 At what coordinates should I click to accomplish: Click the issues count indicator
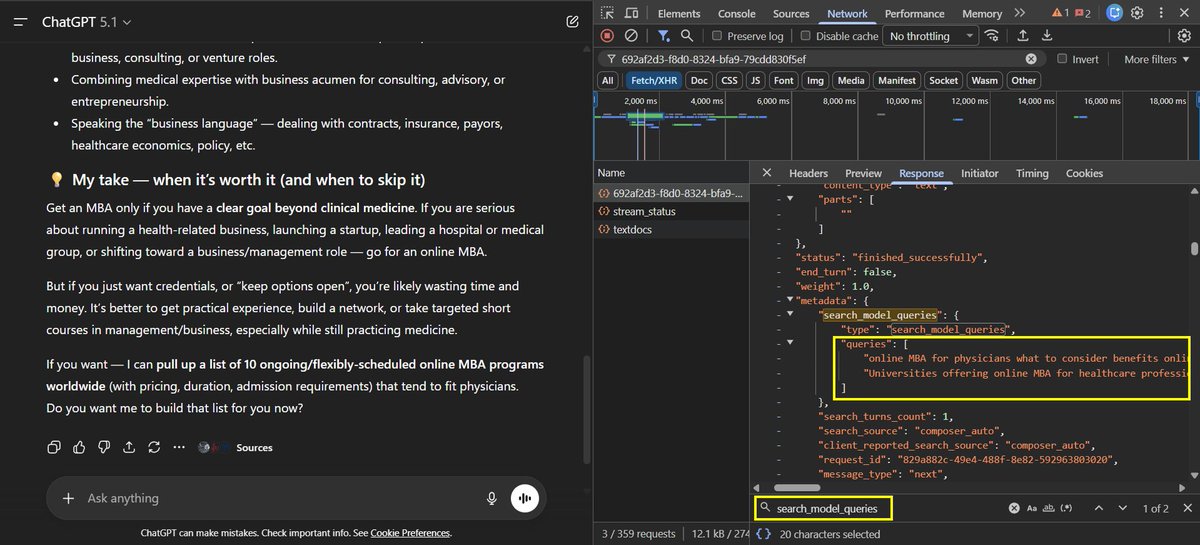click(x=1082, y=13)
